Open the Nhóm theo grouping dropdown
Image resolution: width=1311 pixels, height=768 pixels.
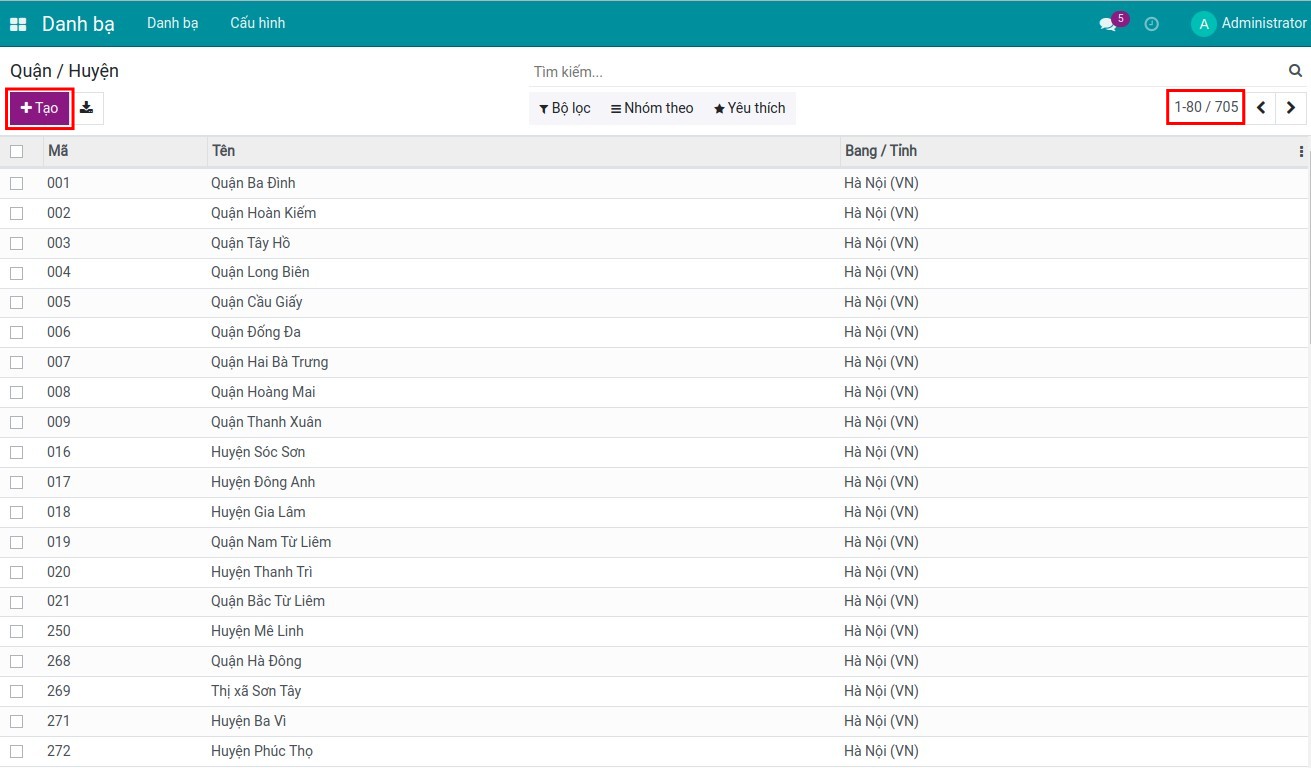point(652,108)
